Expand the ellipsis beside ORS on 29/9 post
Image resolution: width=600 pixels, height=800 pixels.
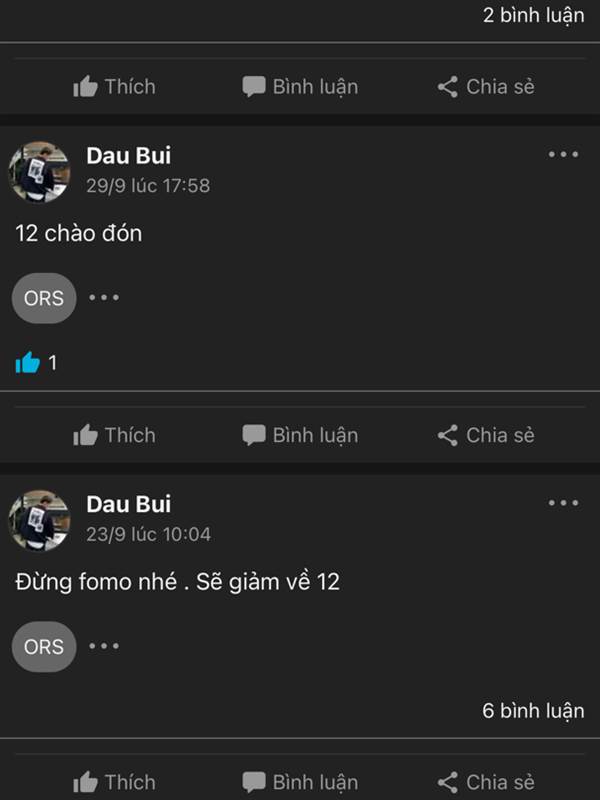104,298
